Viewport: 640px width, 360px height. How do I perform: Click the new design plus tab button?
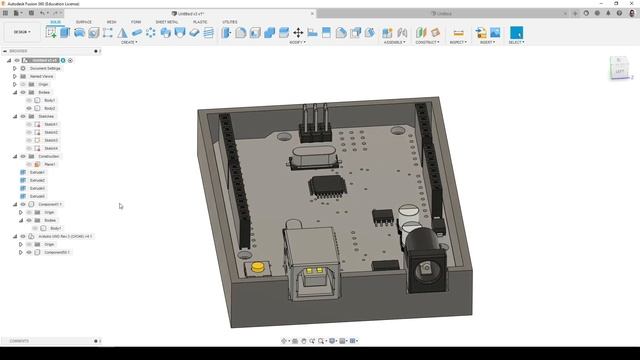pyautogui.click(x=575, y=13)
